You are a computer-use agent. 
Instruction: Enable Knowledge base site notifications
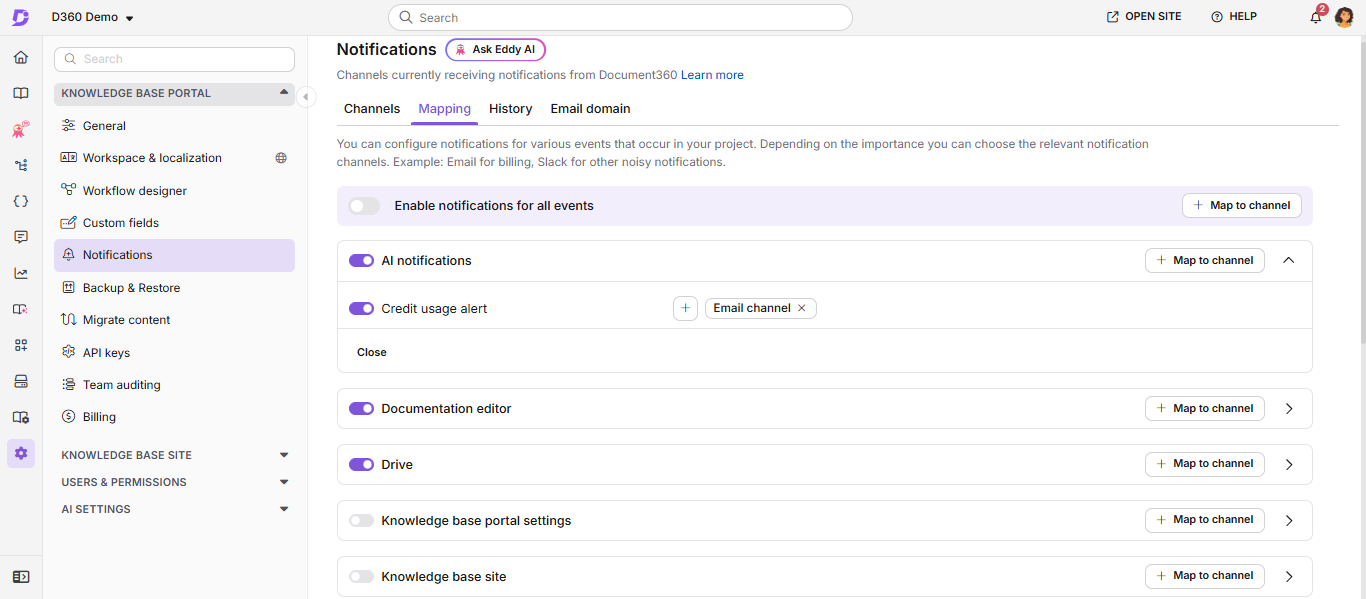(x=361, y=577)
